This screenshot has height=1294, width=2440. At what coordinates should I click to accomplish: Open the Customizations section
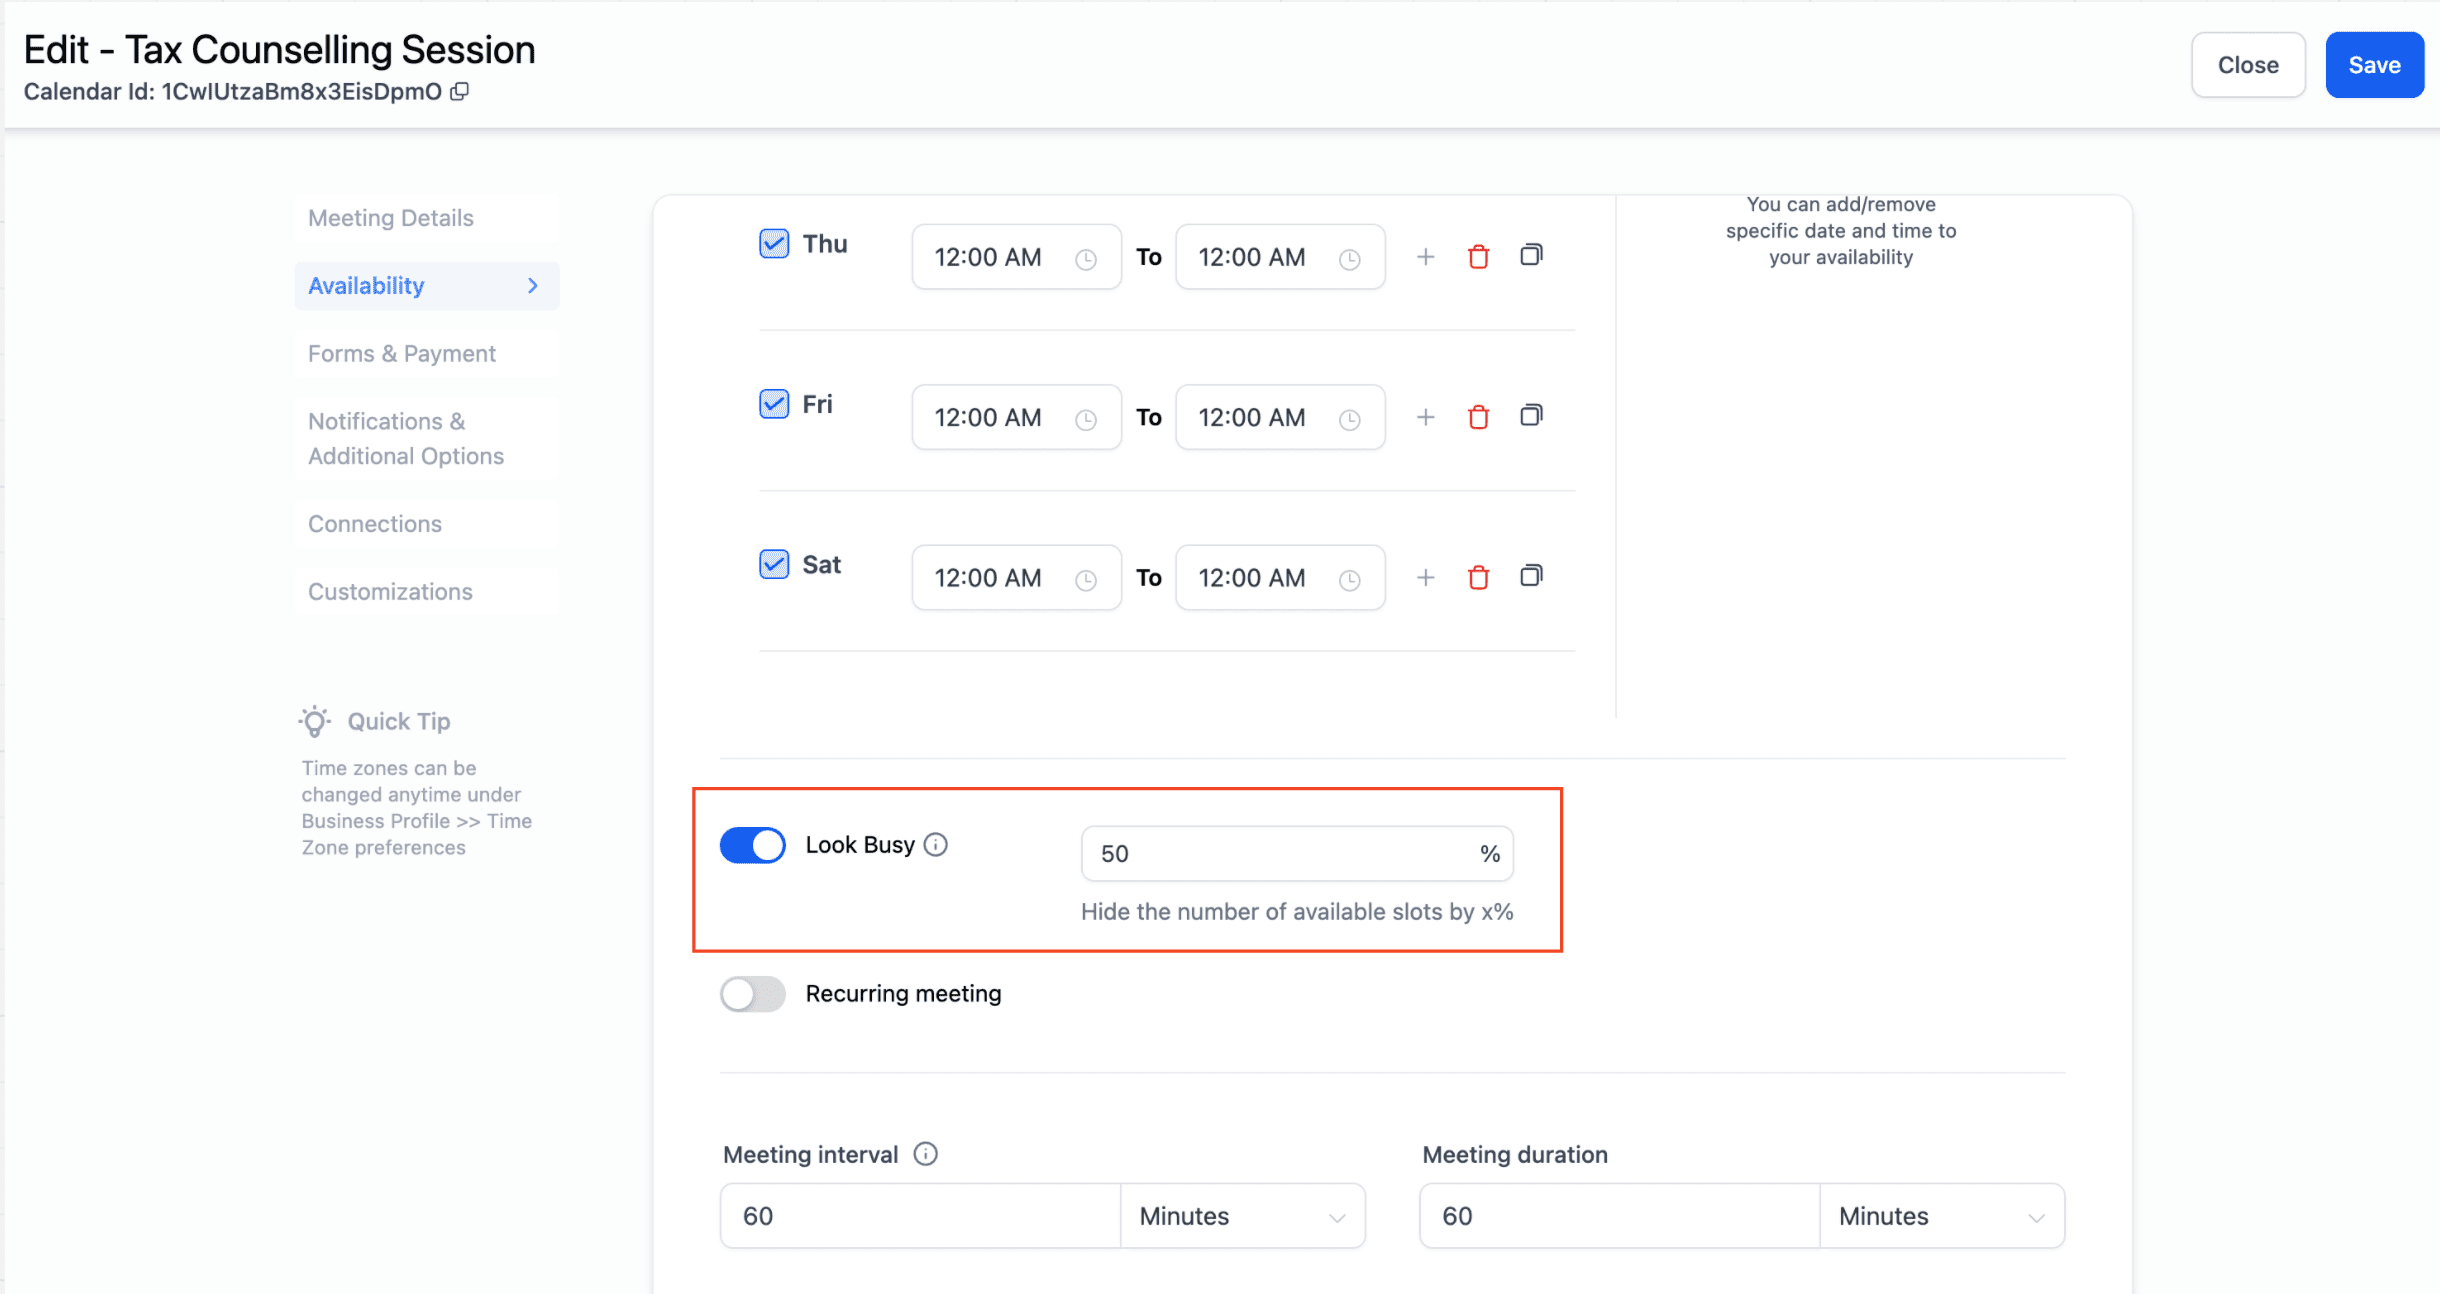(x=427, y=592)
